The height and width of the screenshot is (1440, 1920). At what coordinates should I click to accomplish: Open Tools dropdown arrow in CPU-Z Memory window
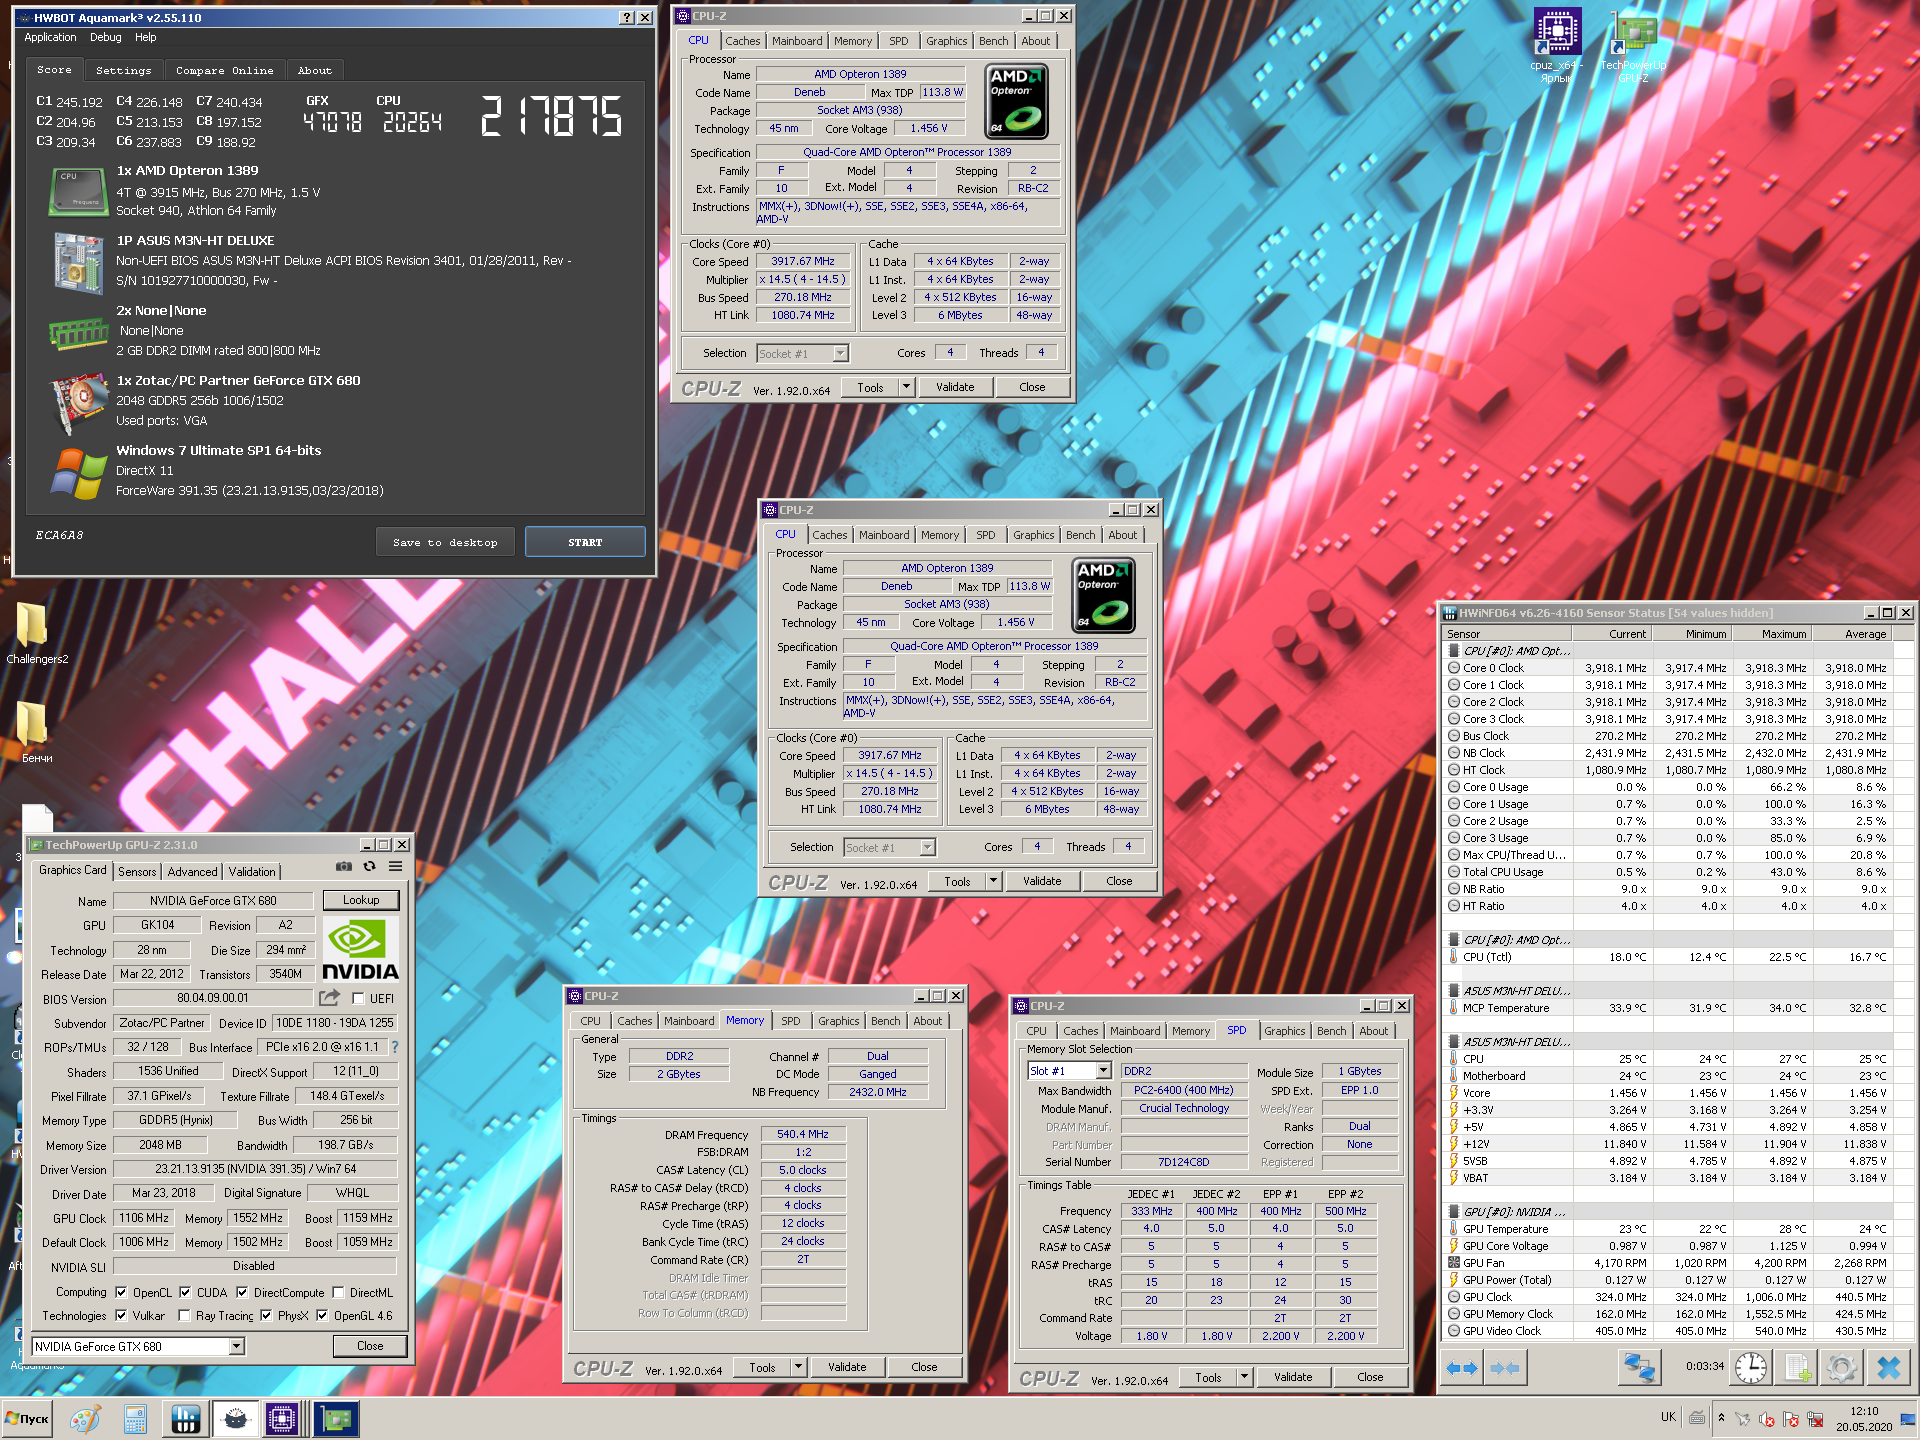(798, 1367)
